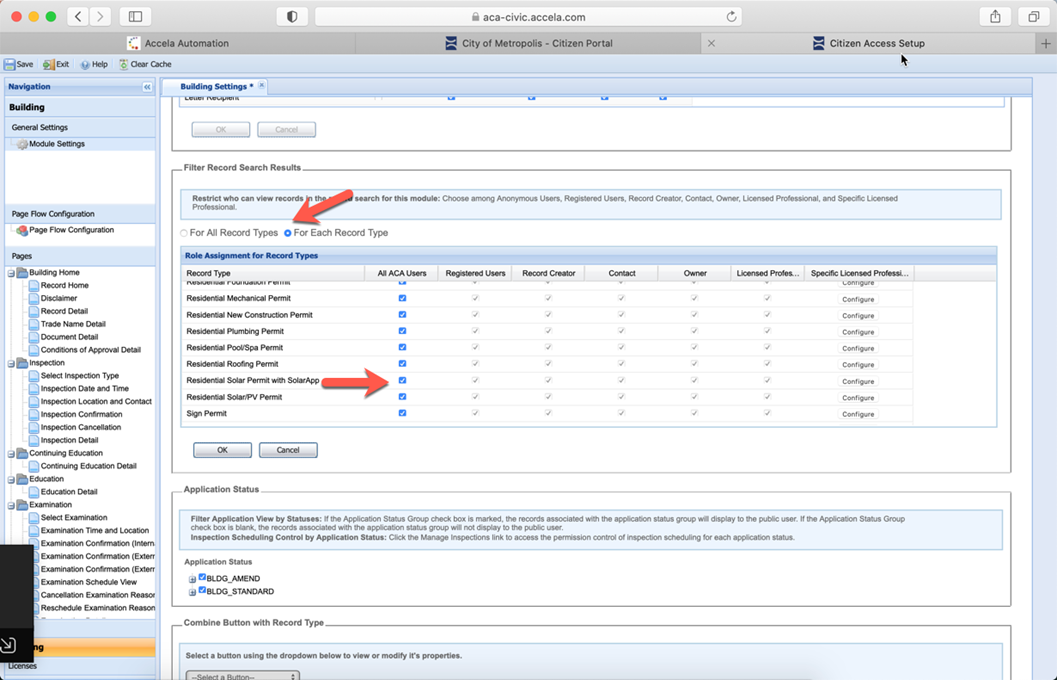This screenshot has width=1057, height=680.
Task: Toggle All ACA Users for Residential Roofing Permit
Action: pos(402,364)
